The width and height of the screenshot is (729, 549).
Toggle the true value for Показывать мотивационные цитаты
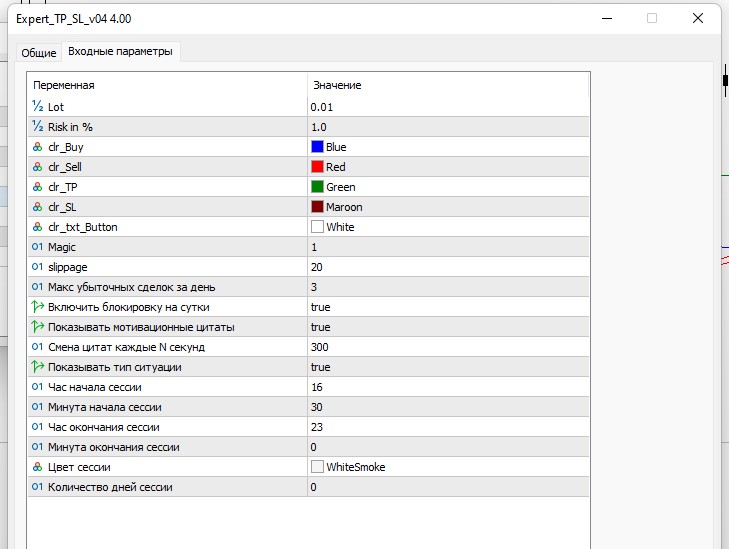pos(320,327)
